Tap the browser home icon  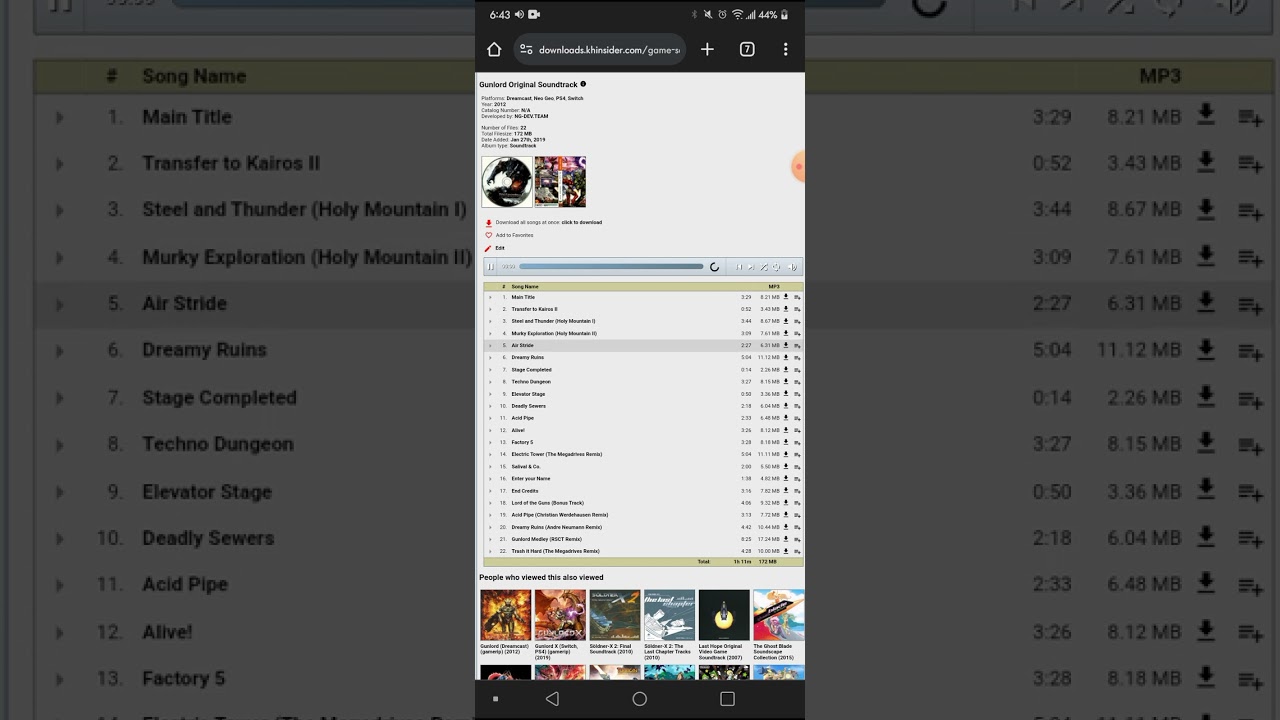point(494,49)
